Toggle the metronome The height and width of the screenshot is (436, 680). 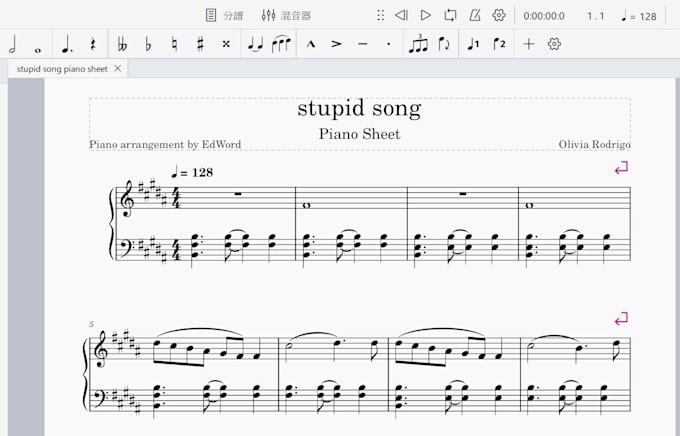click(x=475, y=16)
